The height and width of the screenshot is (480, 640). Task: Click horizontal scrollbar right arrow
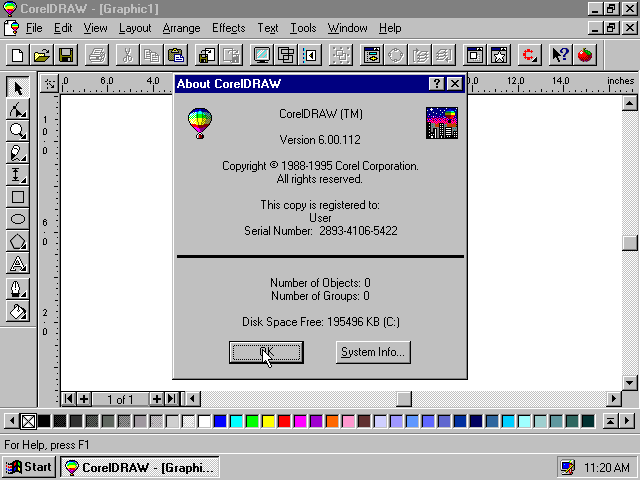(613, 399)
